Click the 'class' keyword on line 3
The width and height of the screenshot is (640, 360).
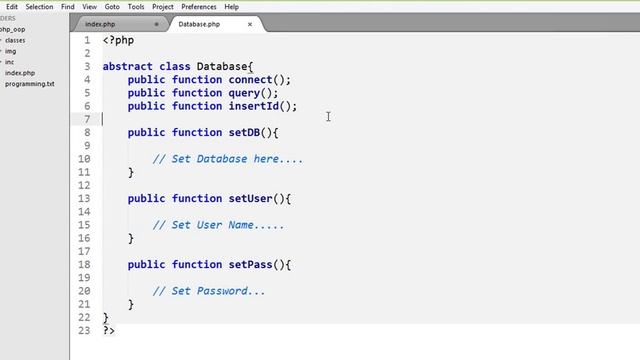175,66
